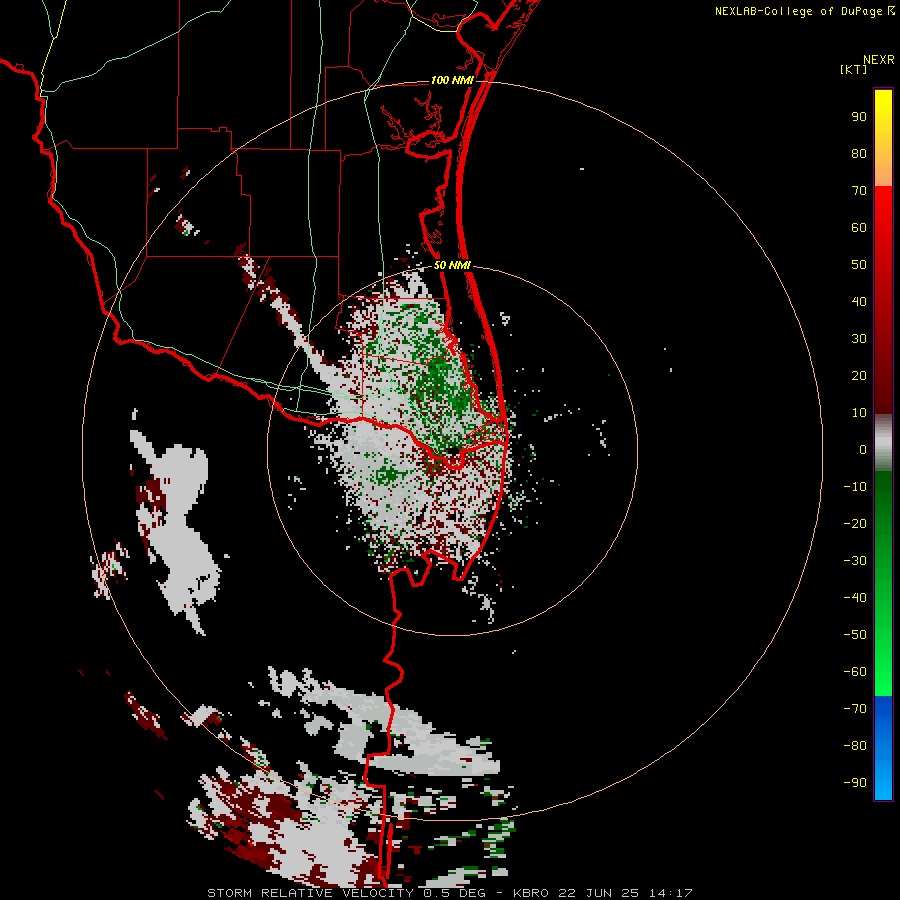Click the -70 value on velocity scale
Screen dimensions: 900x900
click(855, 709)
